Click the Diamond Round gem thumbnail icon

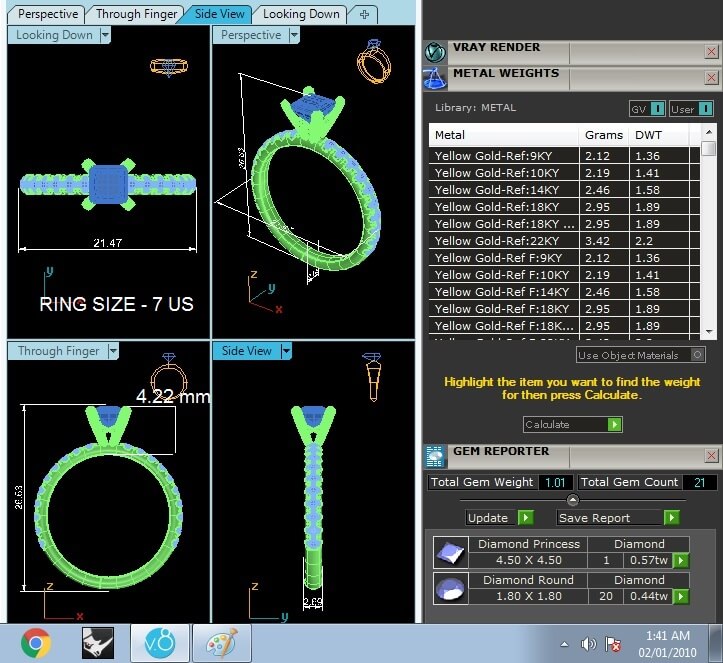click(449, 588)
